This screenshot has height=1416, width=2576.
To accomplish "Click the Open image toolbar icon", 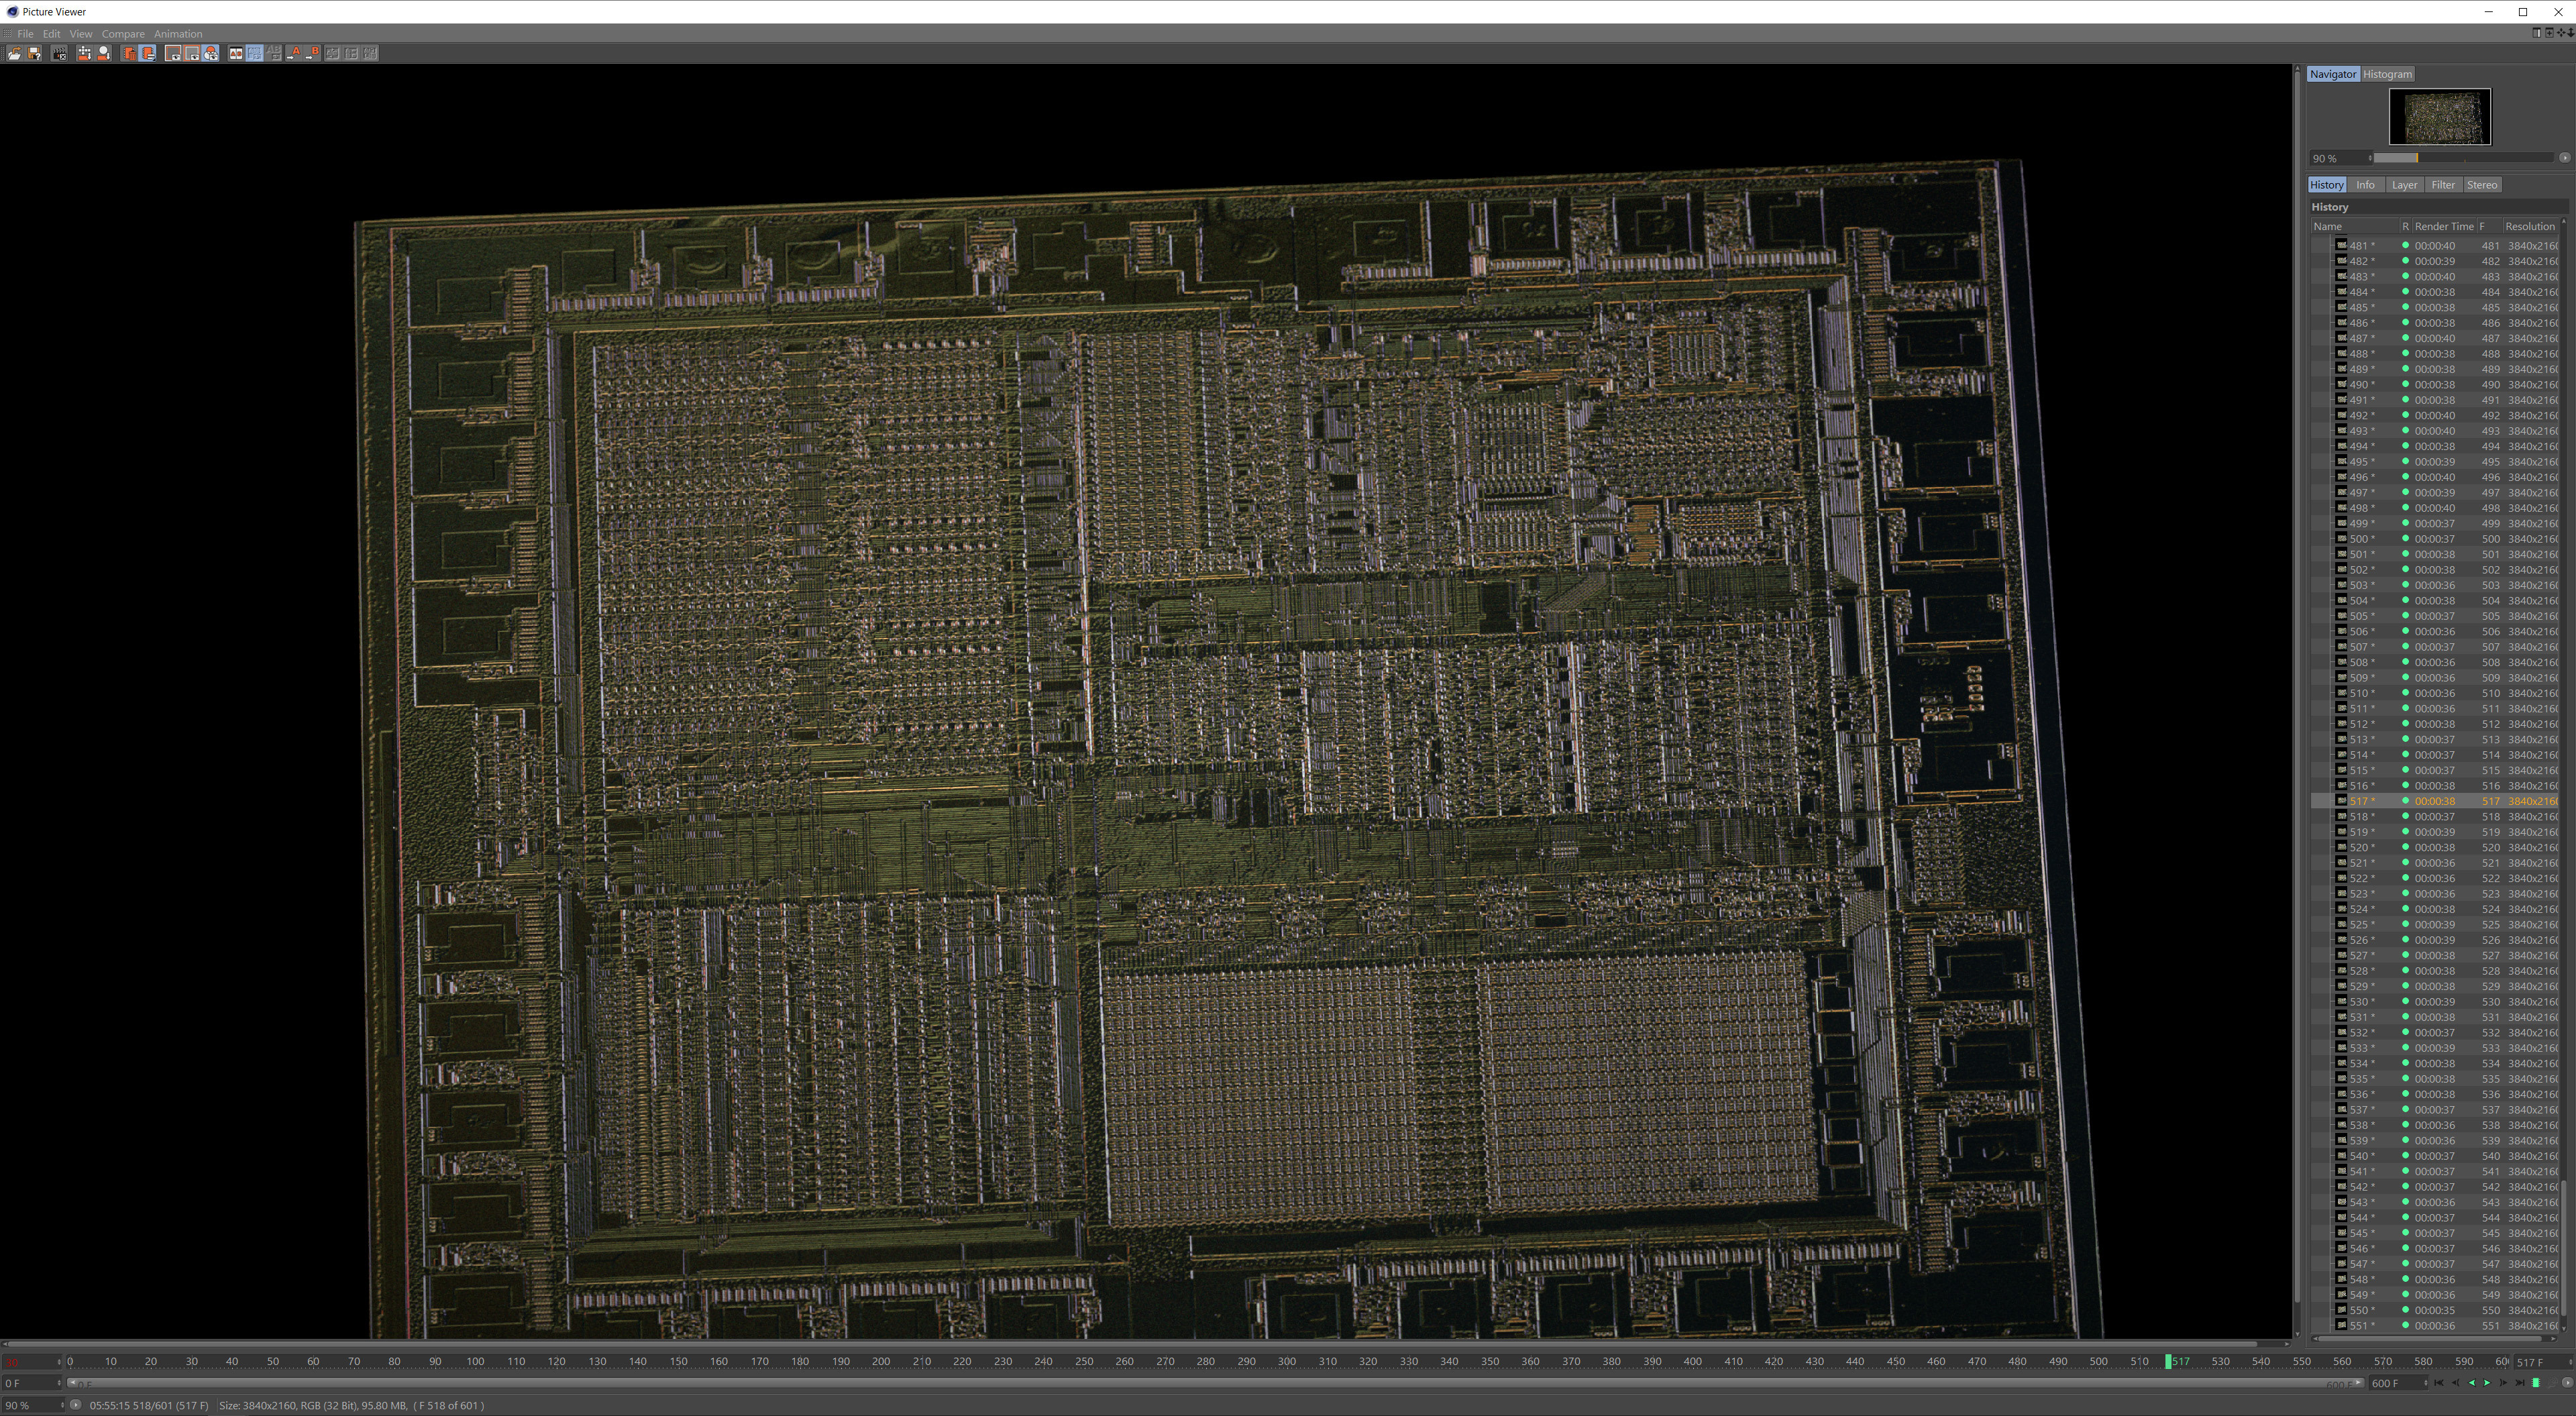I will [14, 54].
